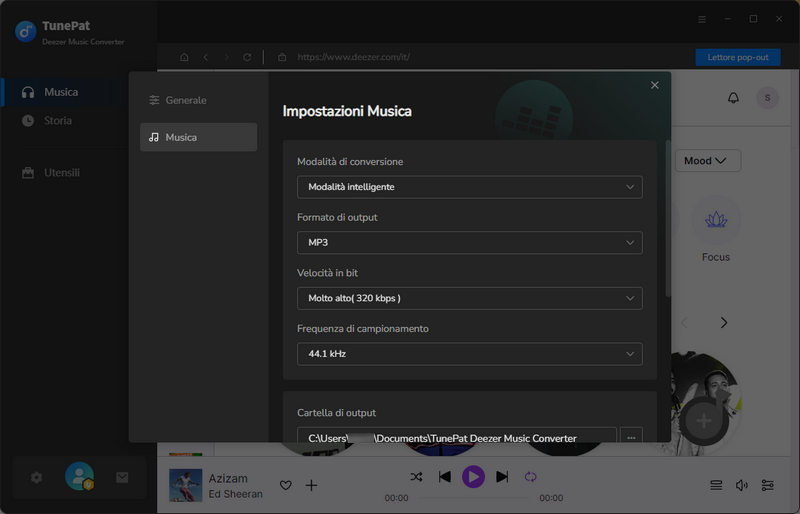Click the settings gear icon bottom-left
The width and height of the screenshot is (800, 514).
tap(36, 478)
